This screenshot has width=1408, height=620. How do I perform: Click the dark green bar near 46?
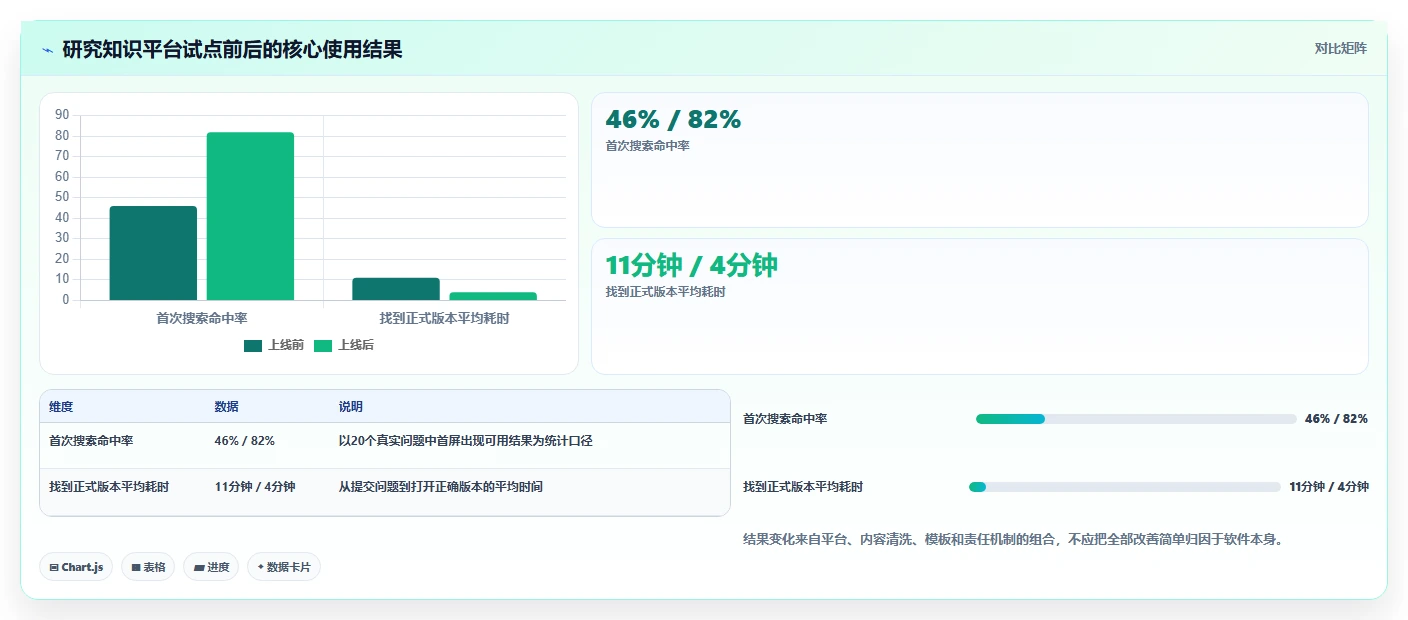click(153, 253)
